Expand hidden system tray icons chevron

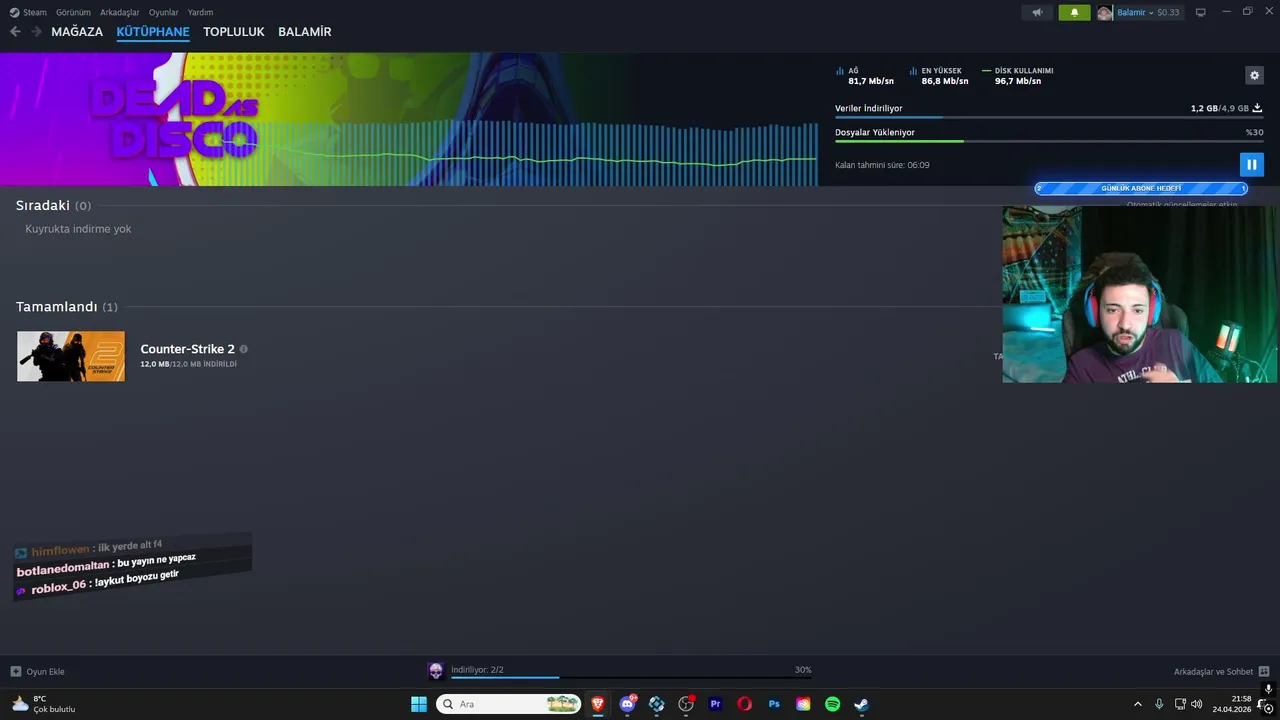click(x=1137, y=704)
